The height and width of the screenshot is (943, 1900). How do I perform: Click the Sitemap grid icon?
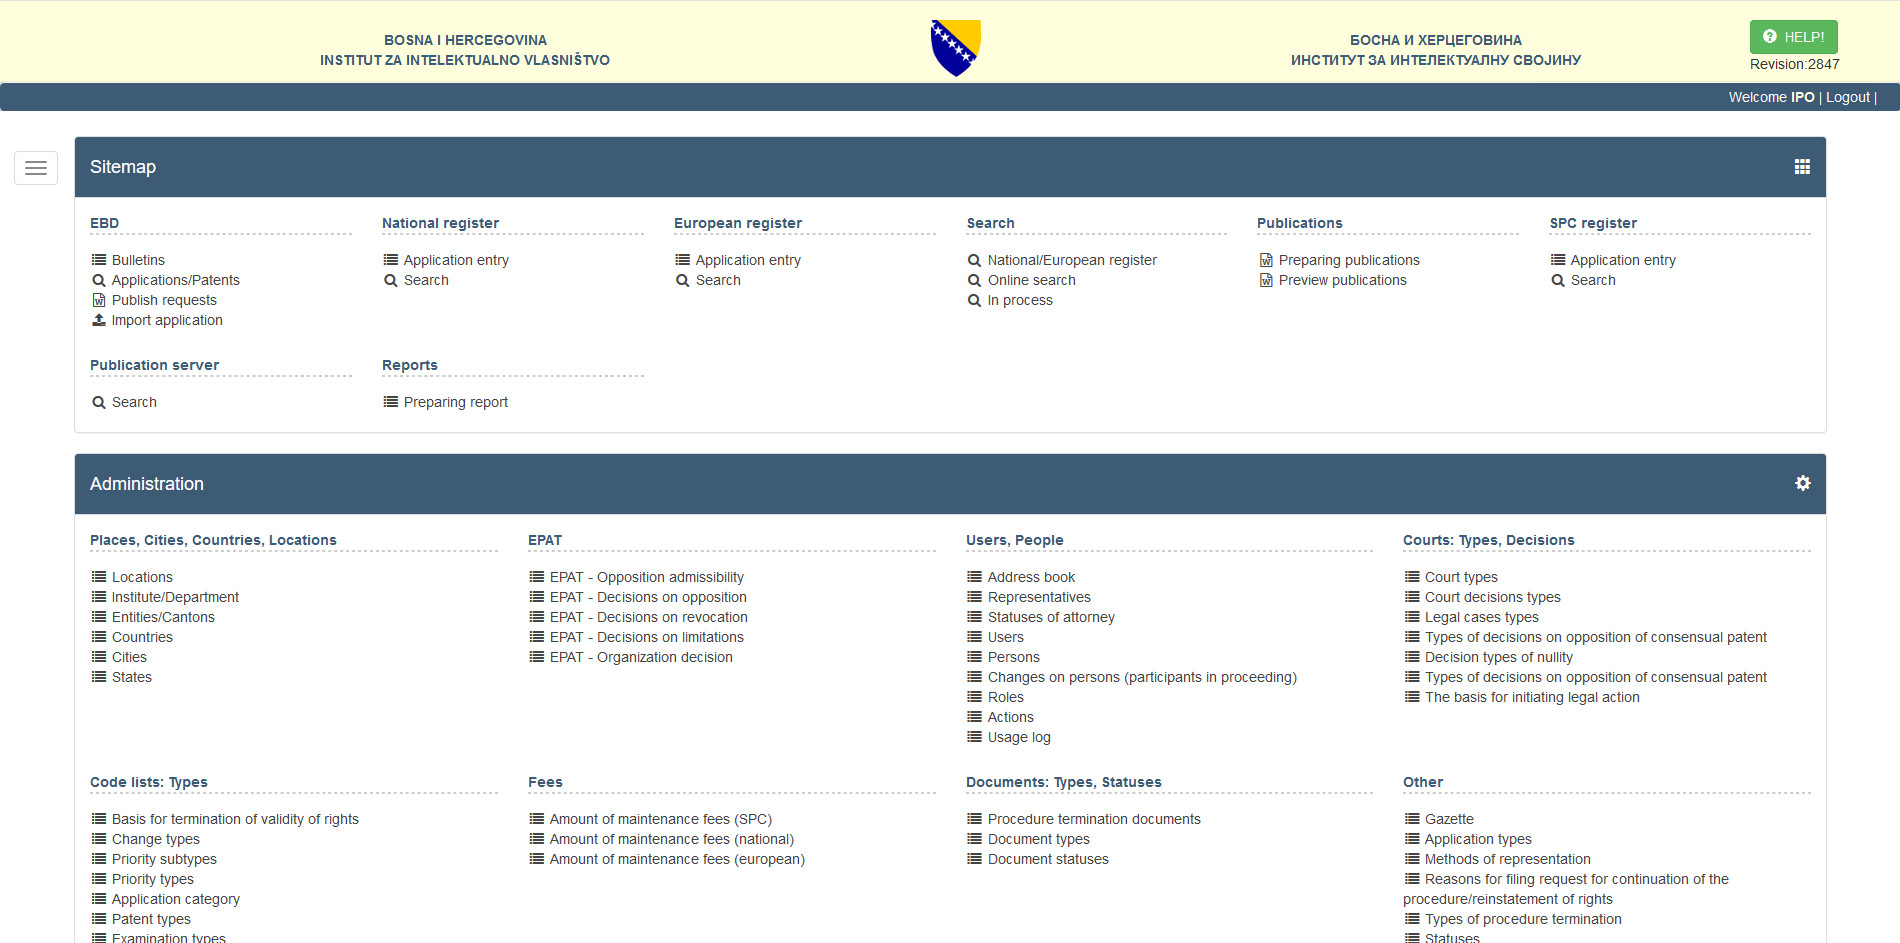(1802, 167)
